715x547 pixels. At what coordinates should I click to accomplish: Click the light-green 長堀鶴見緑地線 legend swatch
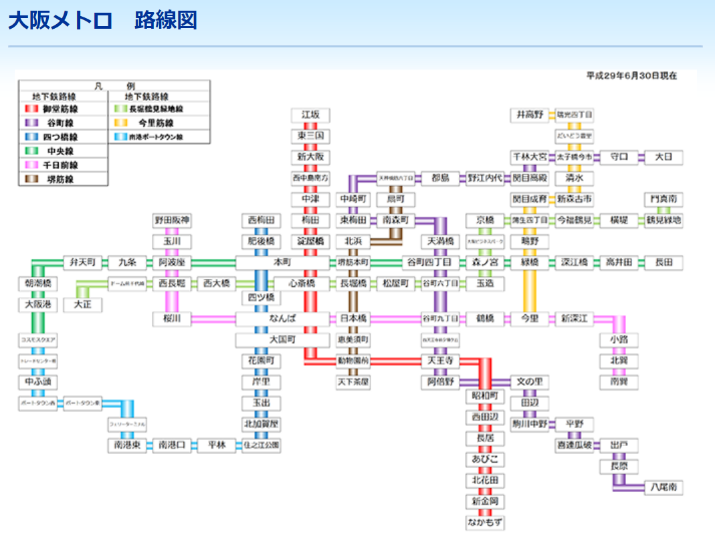click(x=121, y=109)
